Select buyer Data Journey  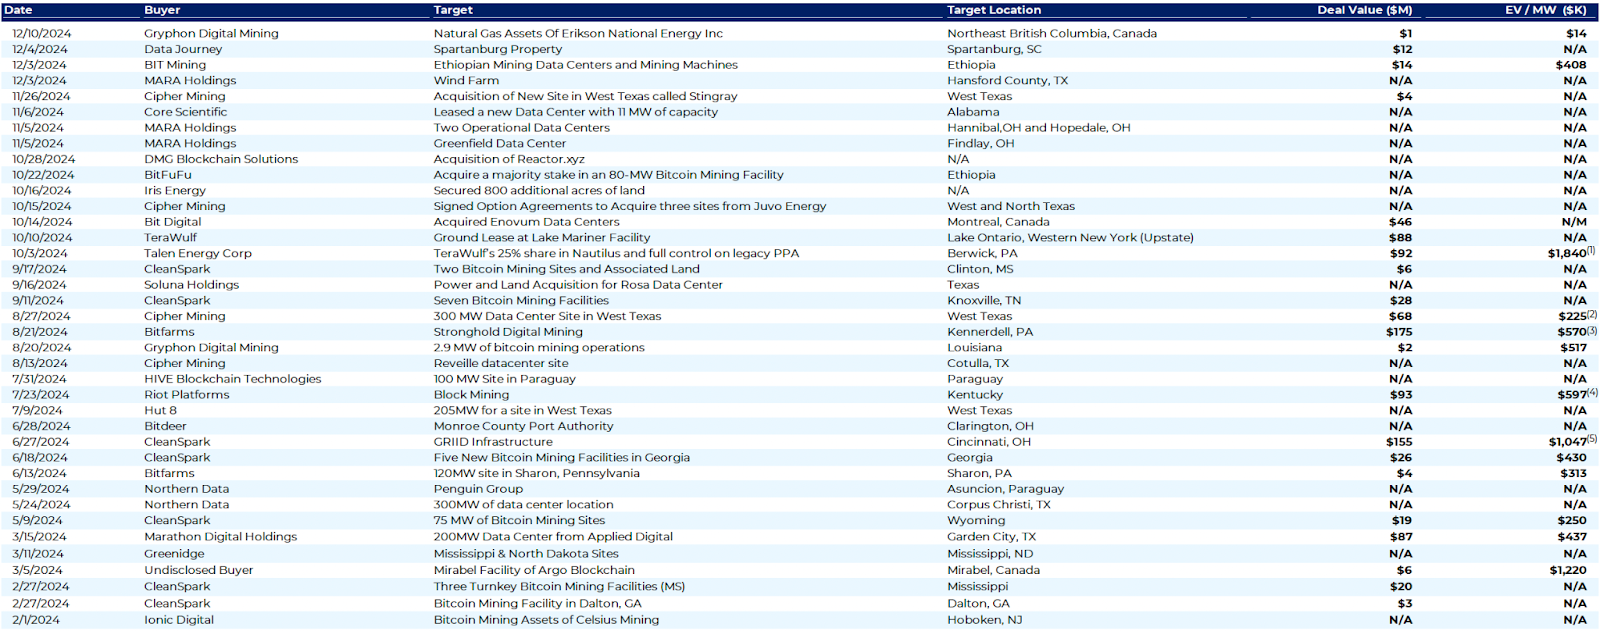pos(183,49)
